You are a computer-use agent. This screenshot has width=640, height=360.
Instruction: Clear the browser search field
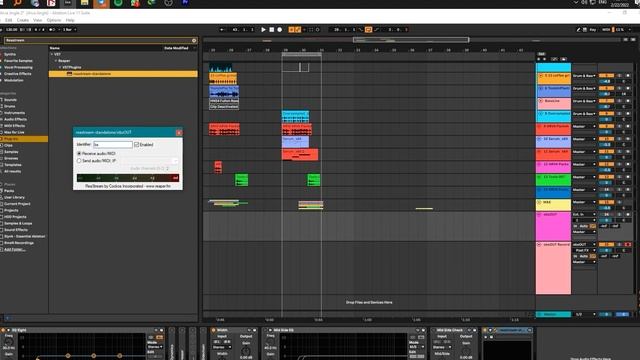tap(194, 40)
